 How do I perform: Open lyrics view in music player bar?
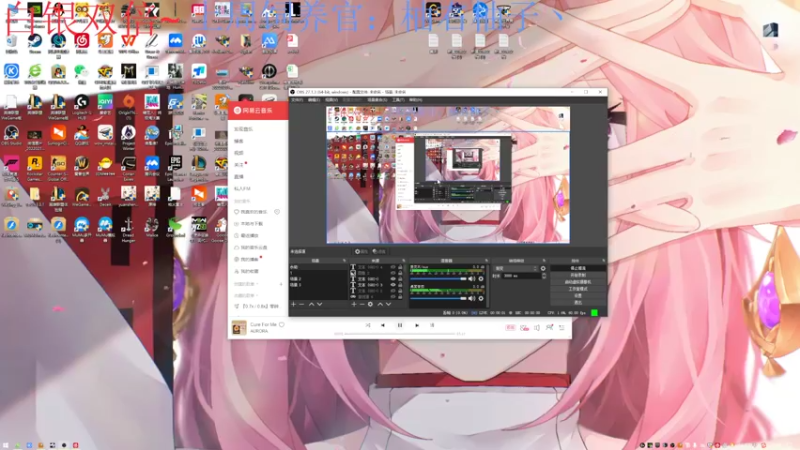tap(432, 325)
